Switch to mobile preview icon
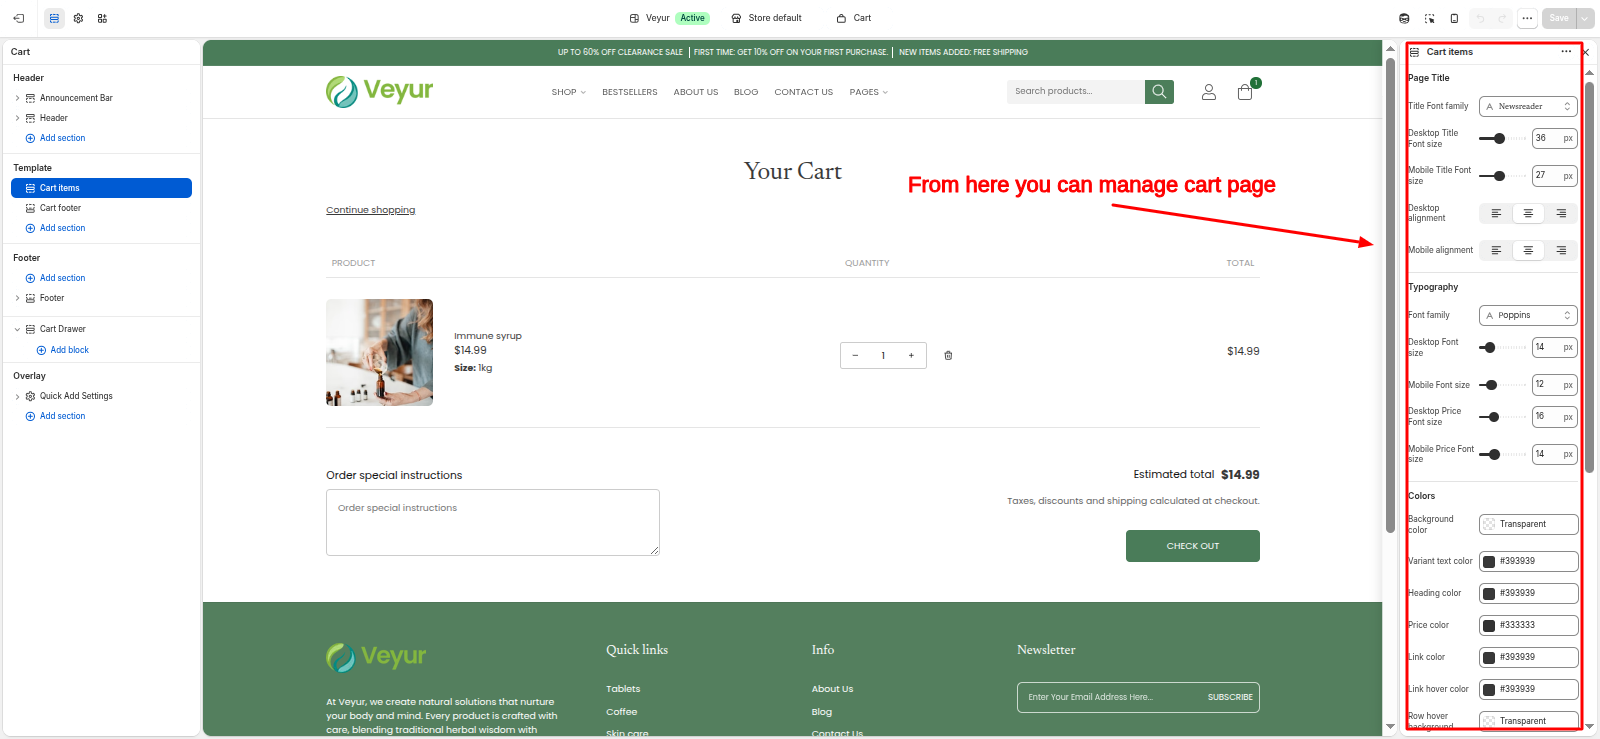This screenshot has width=1600, height=739. pyautogui.click(x=1454, y=18)
